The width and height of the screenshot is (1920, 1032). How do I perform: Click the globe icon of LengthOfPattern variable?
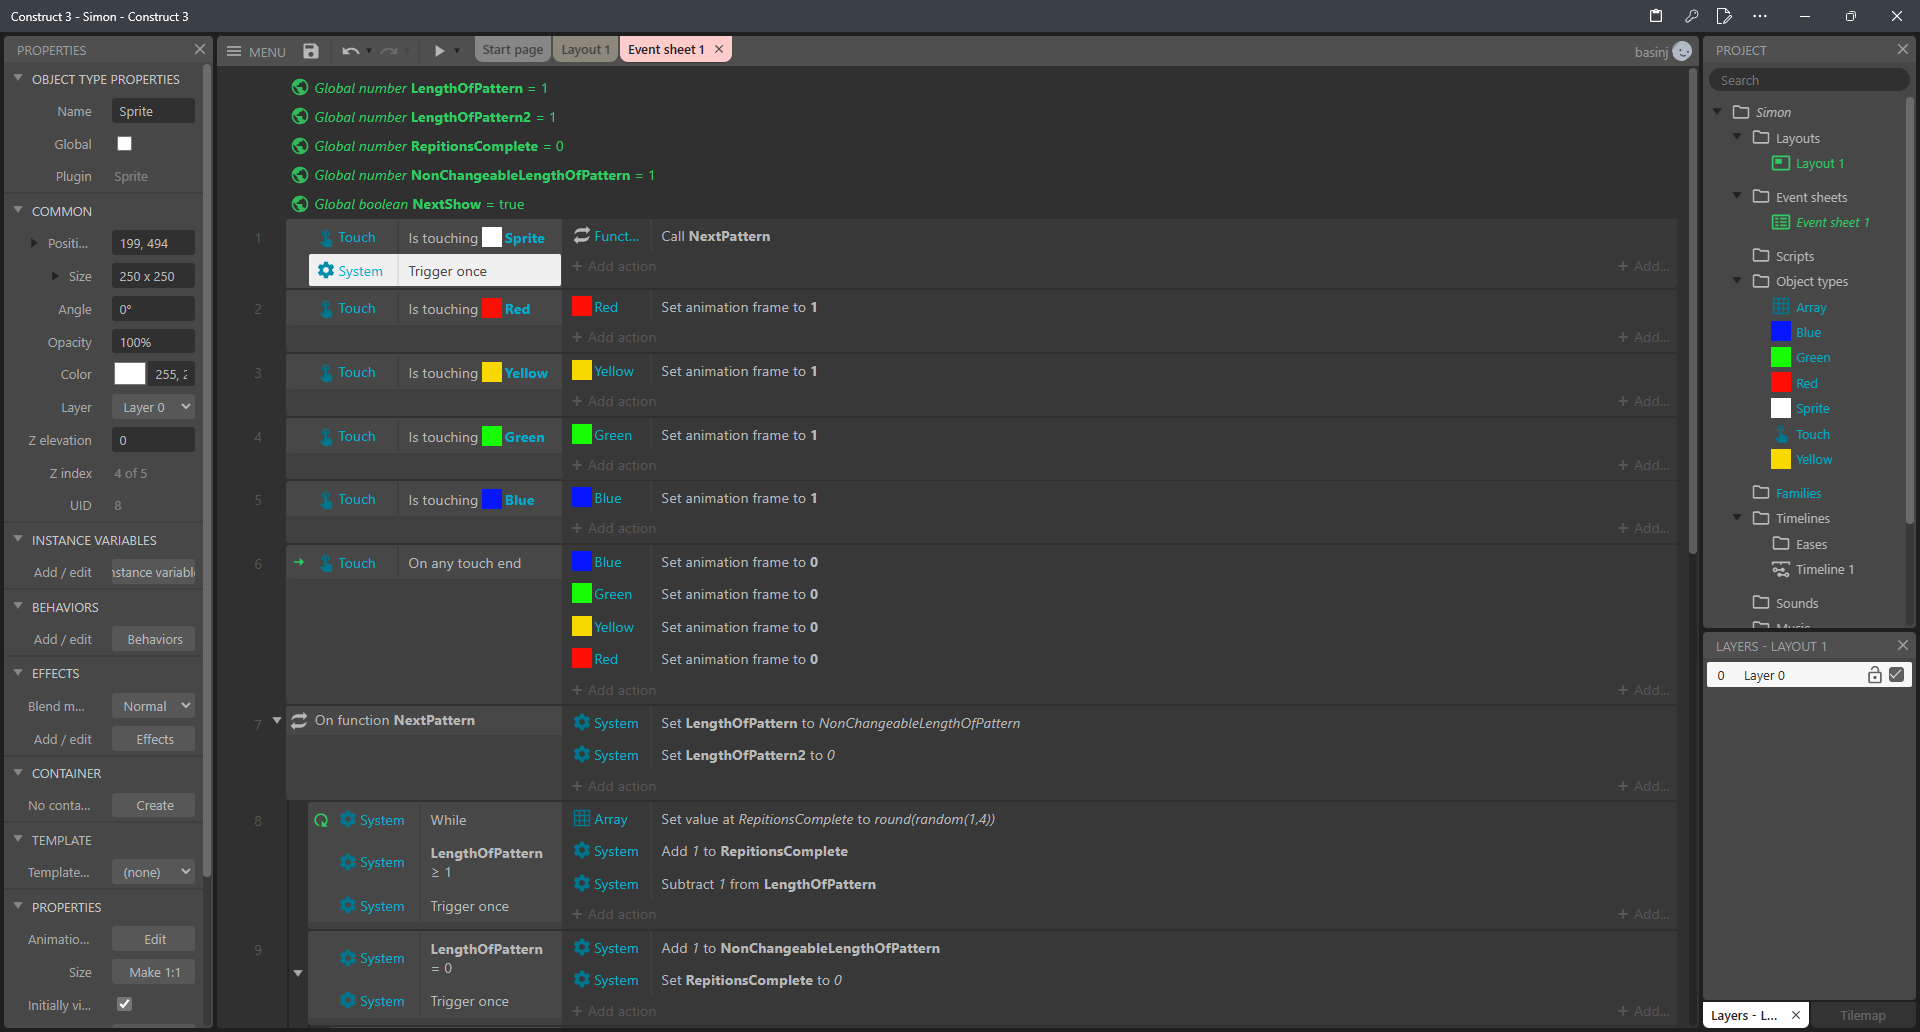[x=300, y=88]
